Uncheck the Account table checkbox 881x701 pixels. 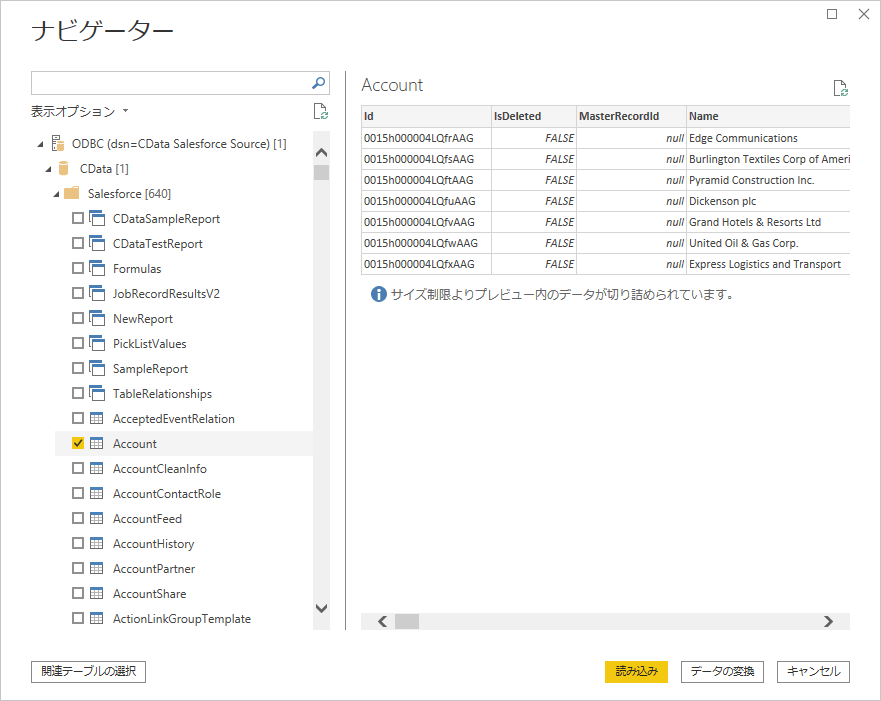[78, 444]
